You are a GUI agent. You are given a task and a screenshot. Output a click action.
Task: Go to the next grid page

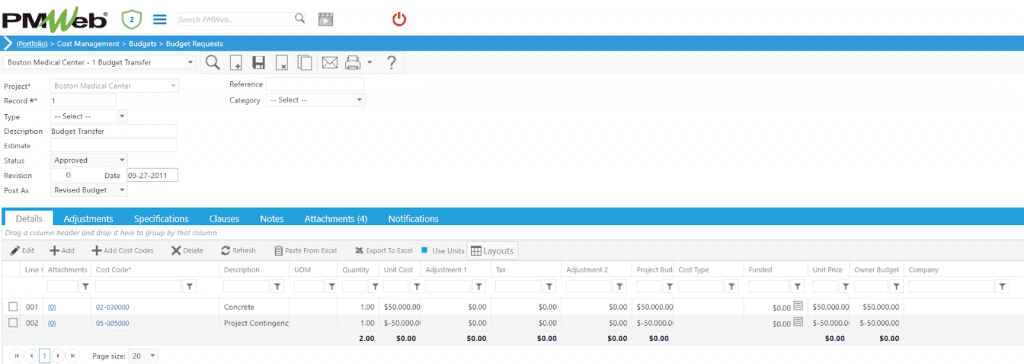pos(59,356)
